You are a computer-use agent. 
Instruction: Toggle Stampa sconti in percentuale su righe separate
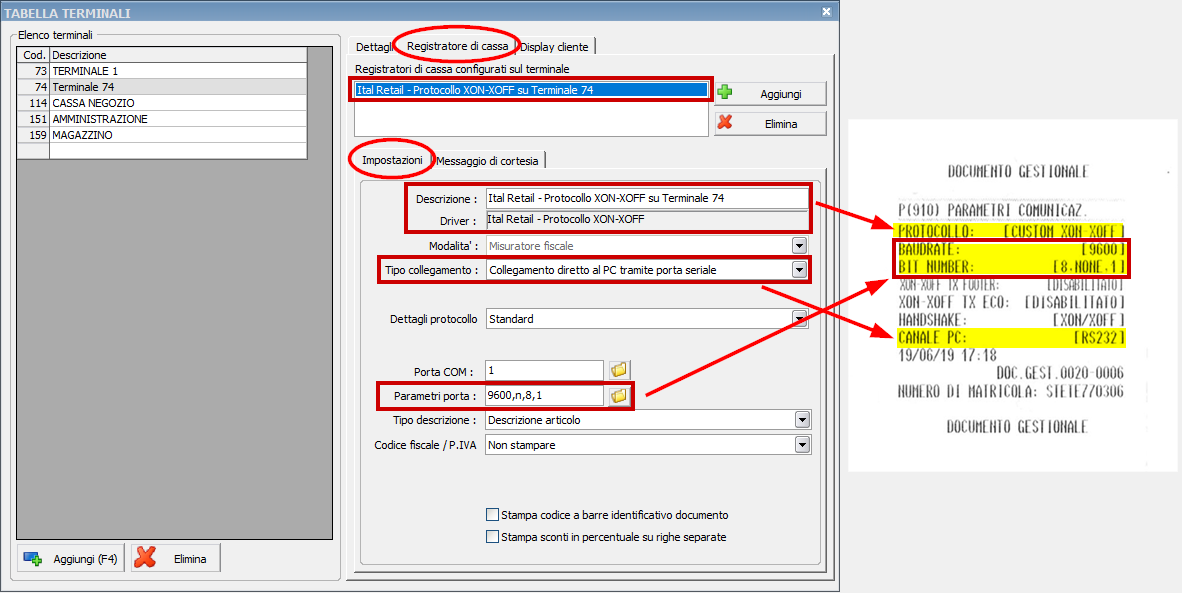(492, 537)
